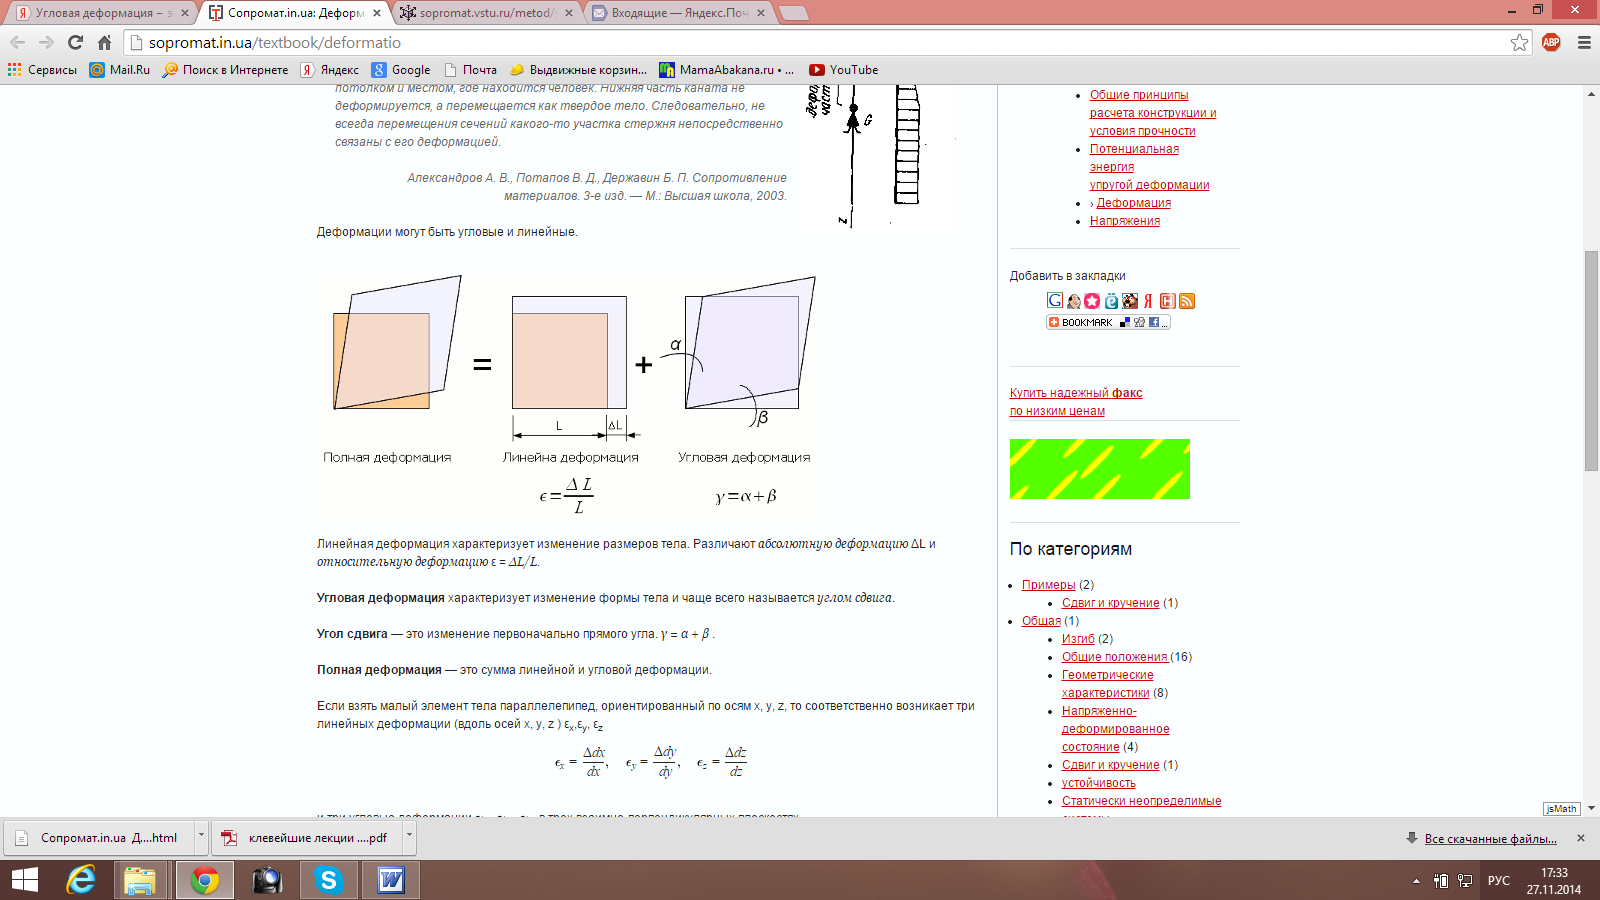Open Сервисы apps shortcut in bookmarks bar
The width and height of the screenshot is (1600, 900).
tap(42, 70)
